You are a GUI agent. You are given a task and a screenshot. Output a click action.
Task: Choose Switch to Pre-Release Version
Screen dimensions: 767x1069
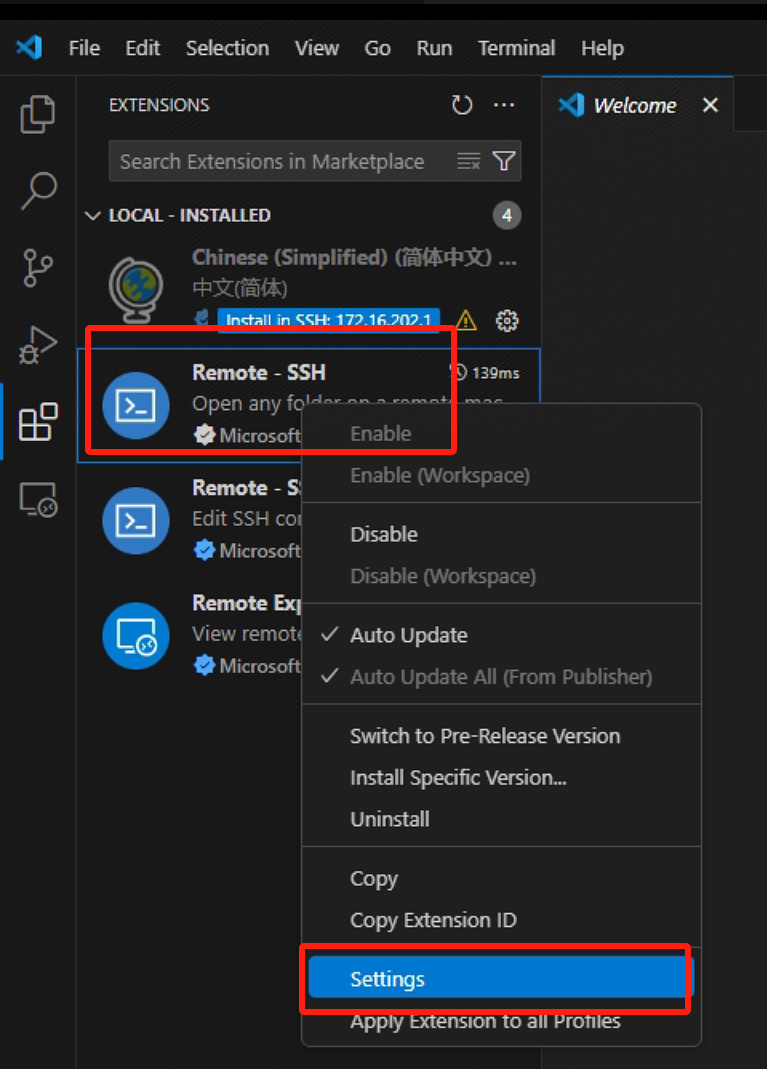[x=501, y=736]
